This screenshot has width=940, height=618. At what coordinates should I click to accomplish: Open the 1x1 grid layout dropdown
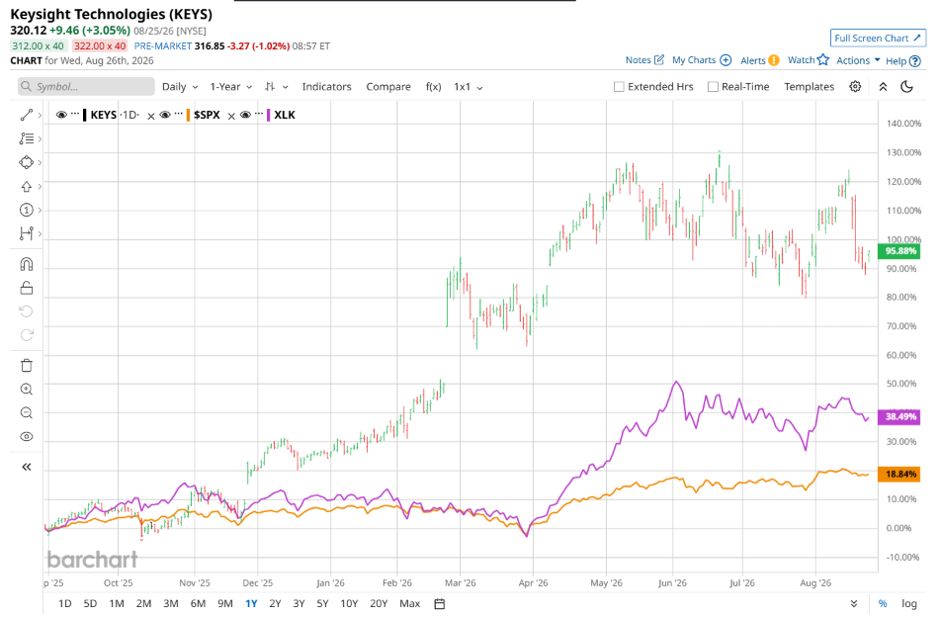tap(468, 87)
